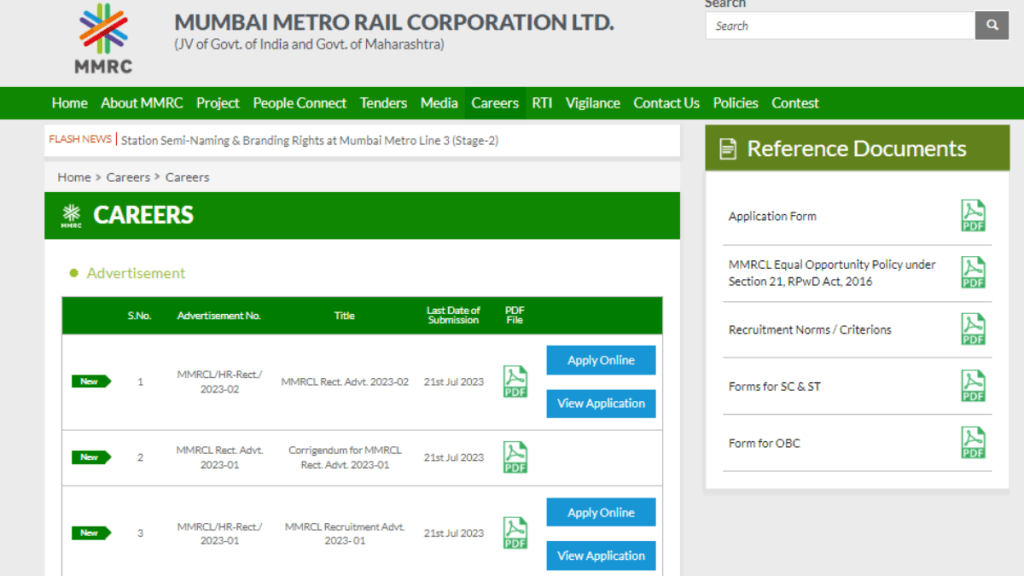Click the Application Form document link

[x=772, y=216]
